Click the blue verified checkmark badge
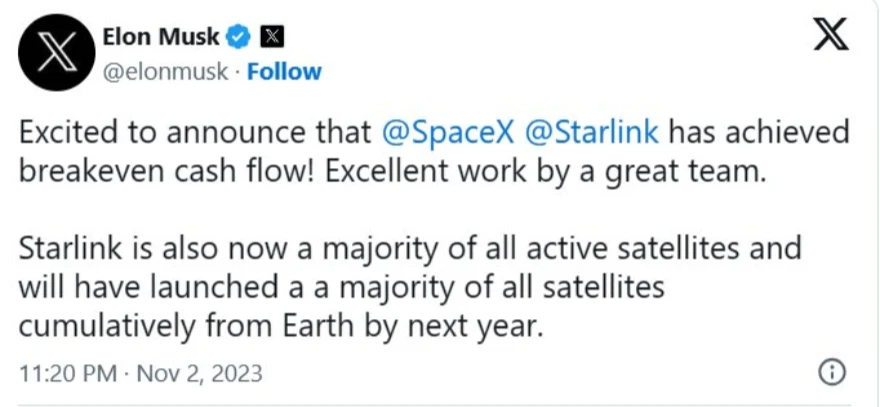The height and width of the screenshot is (407, 880). (x=239, y=37)
